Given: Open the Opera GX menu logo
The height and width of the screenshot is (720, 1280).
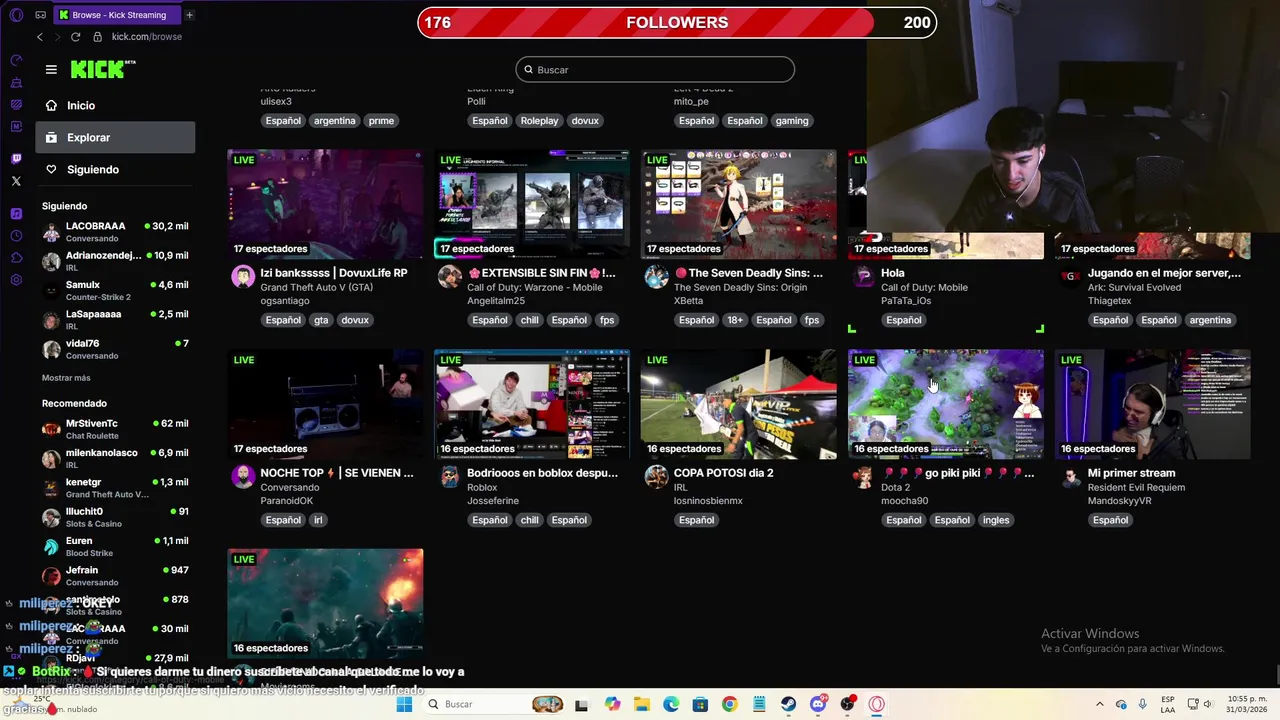Looking at the screenshot, I should [16, 15].
